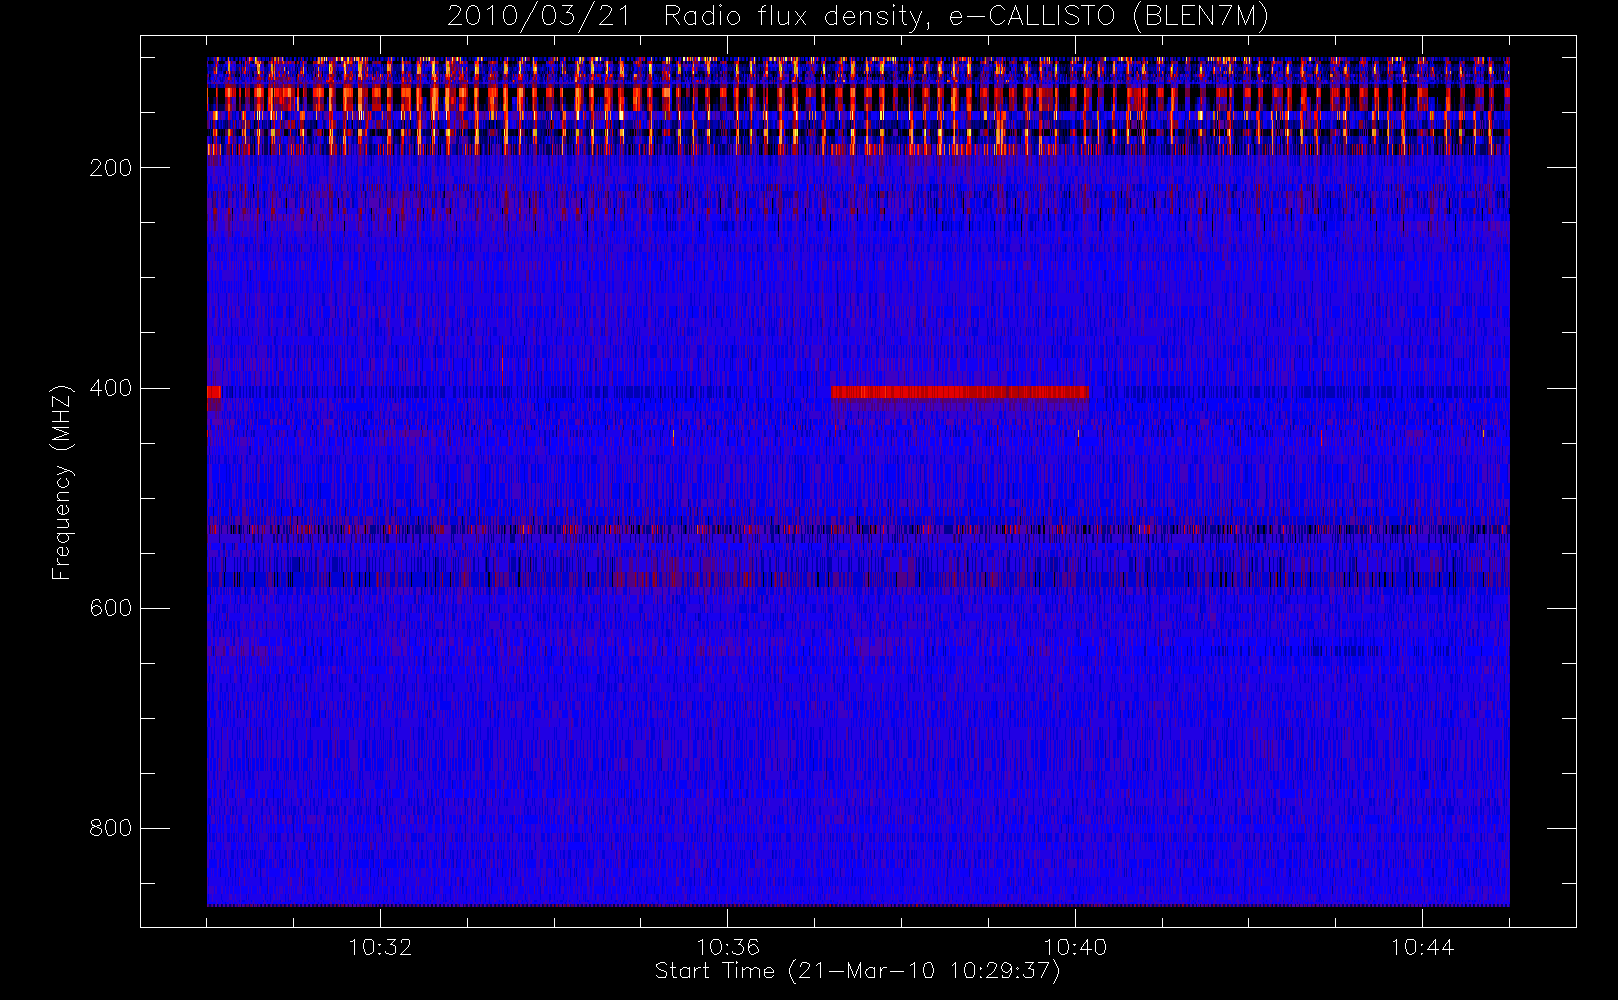
Task: Click the 10:40 time tick label
Action: pyautogui.click(x=1075, y=947)
